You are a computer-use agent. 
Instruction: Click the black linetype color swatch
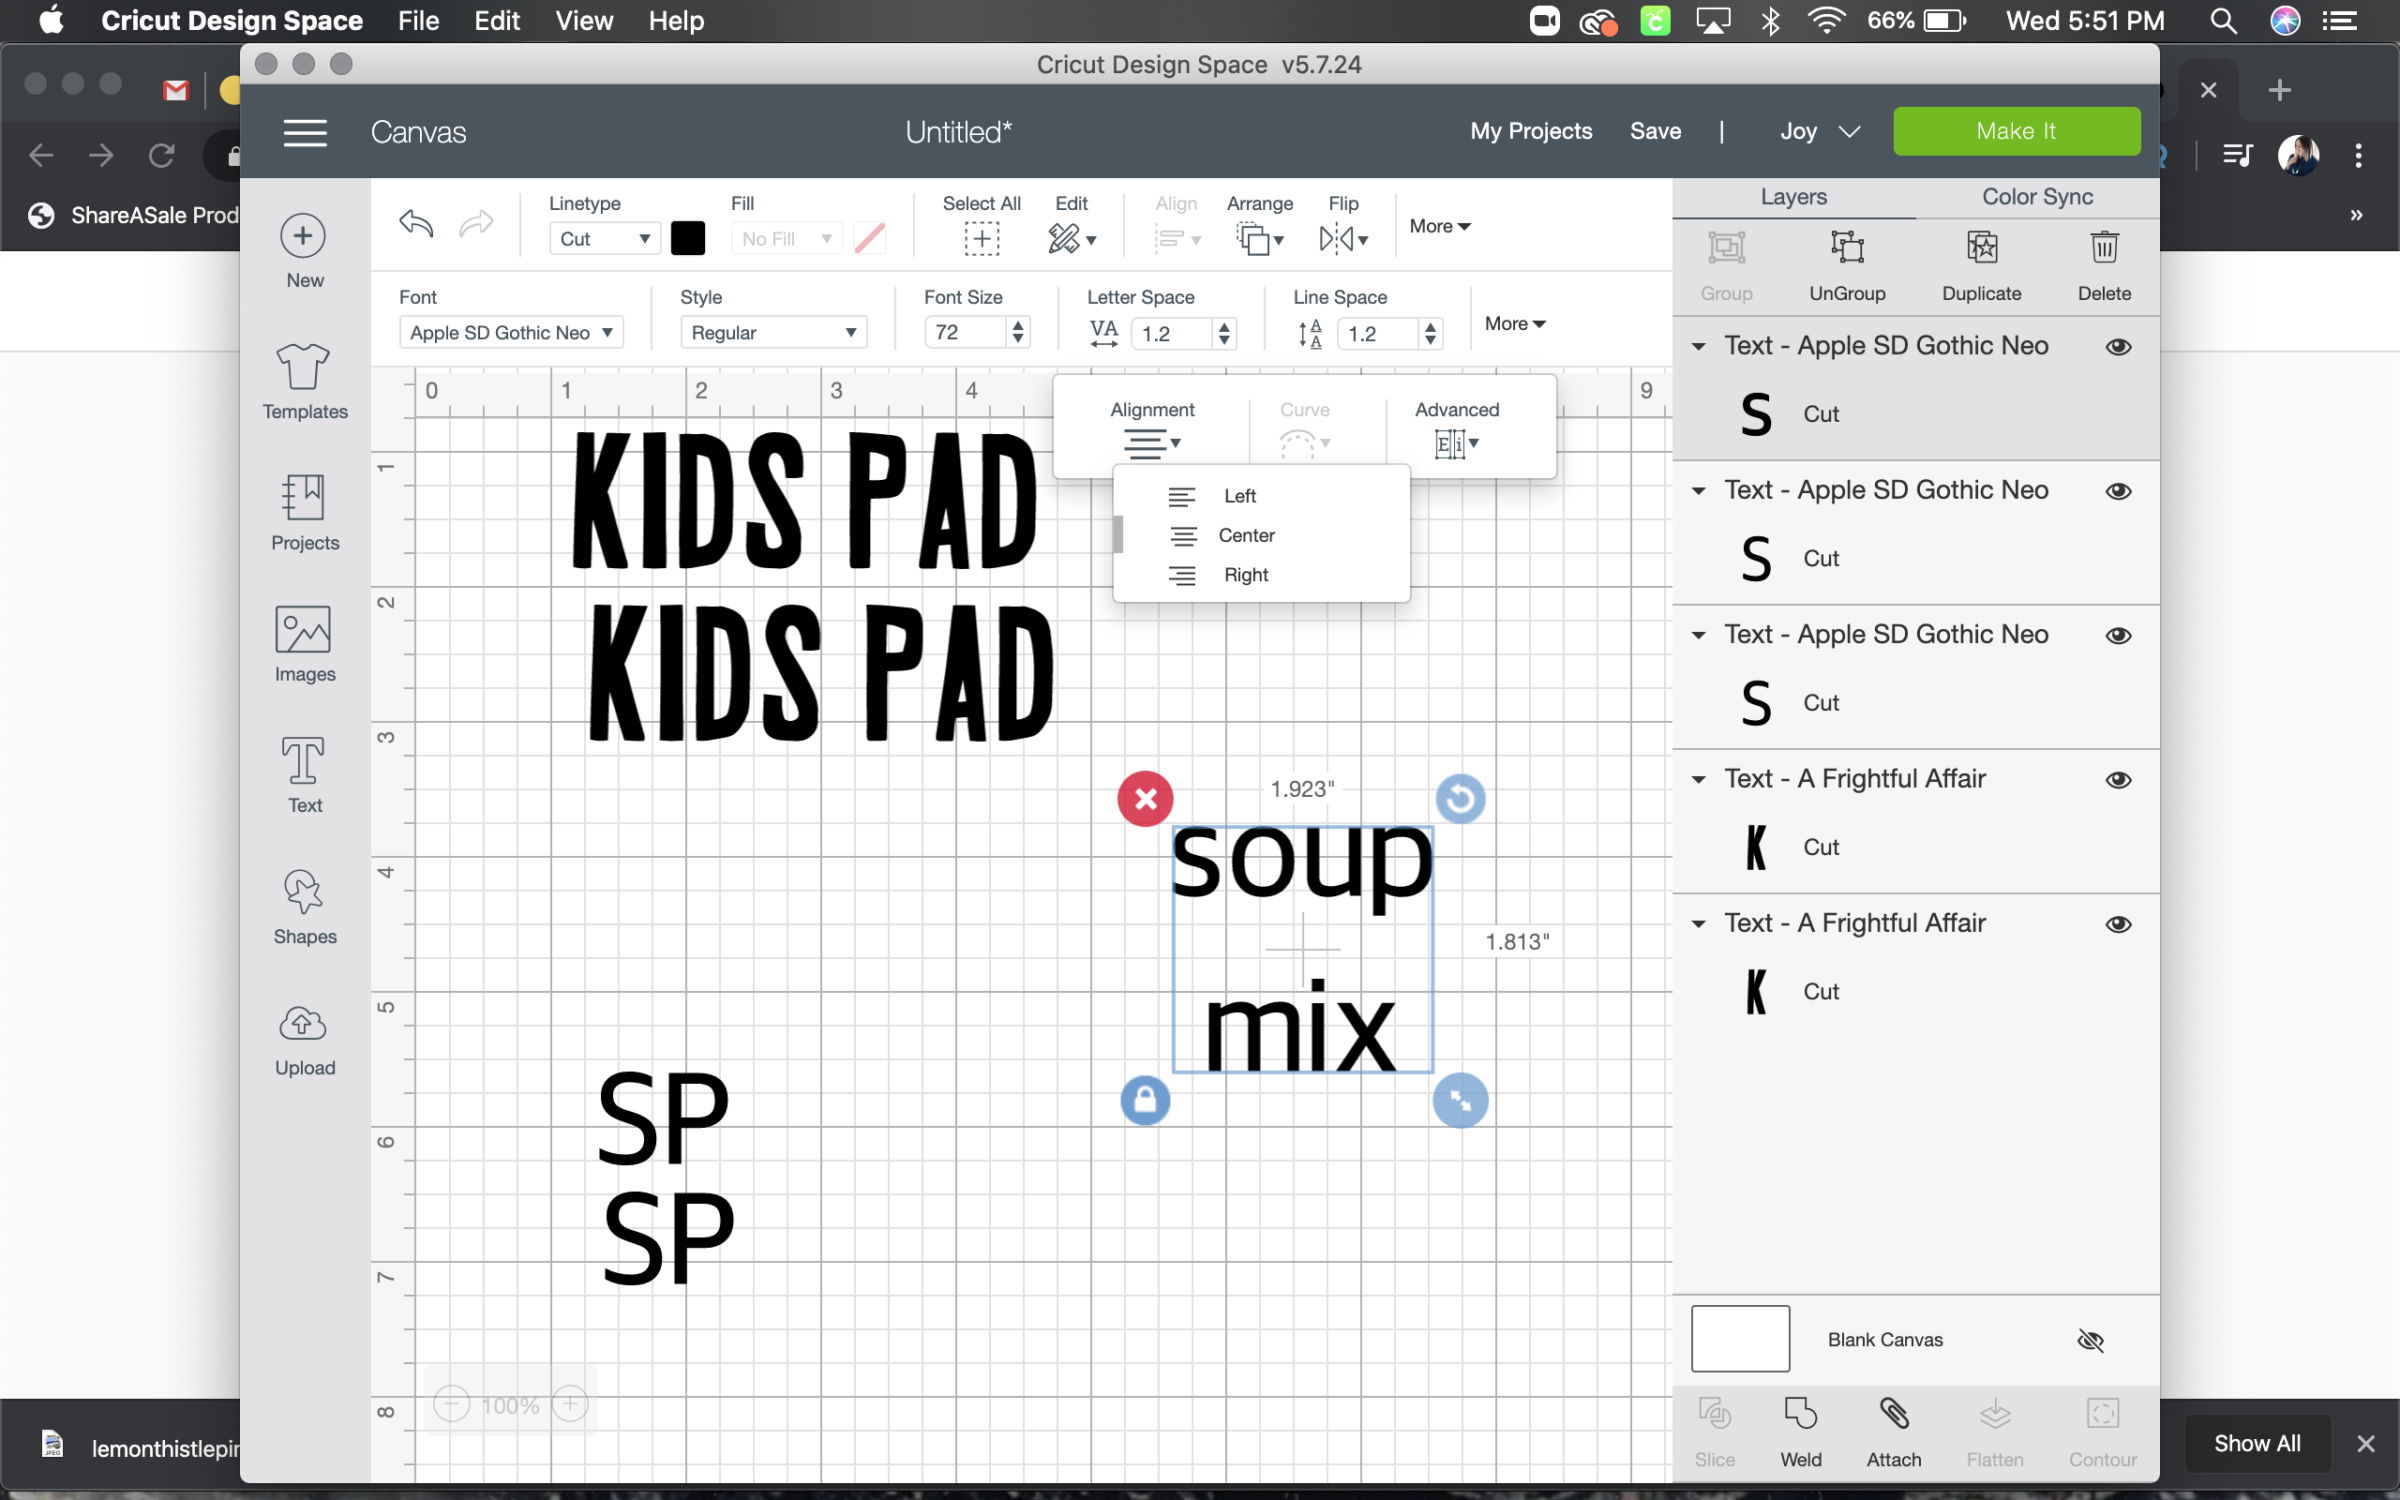(687, 238)
